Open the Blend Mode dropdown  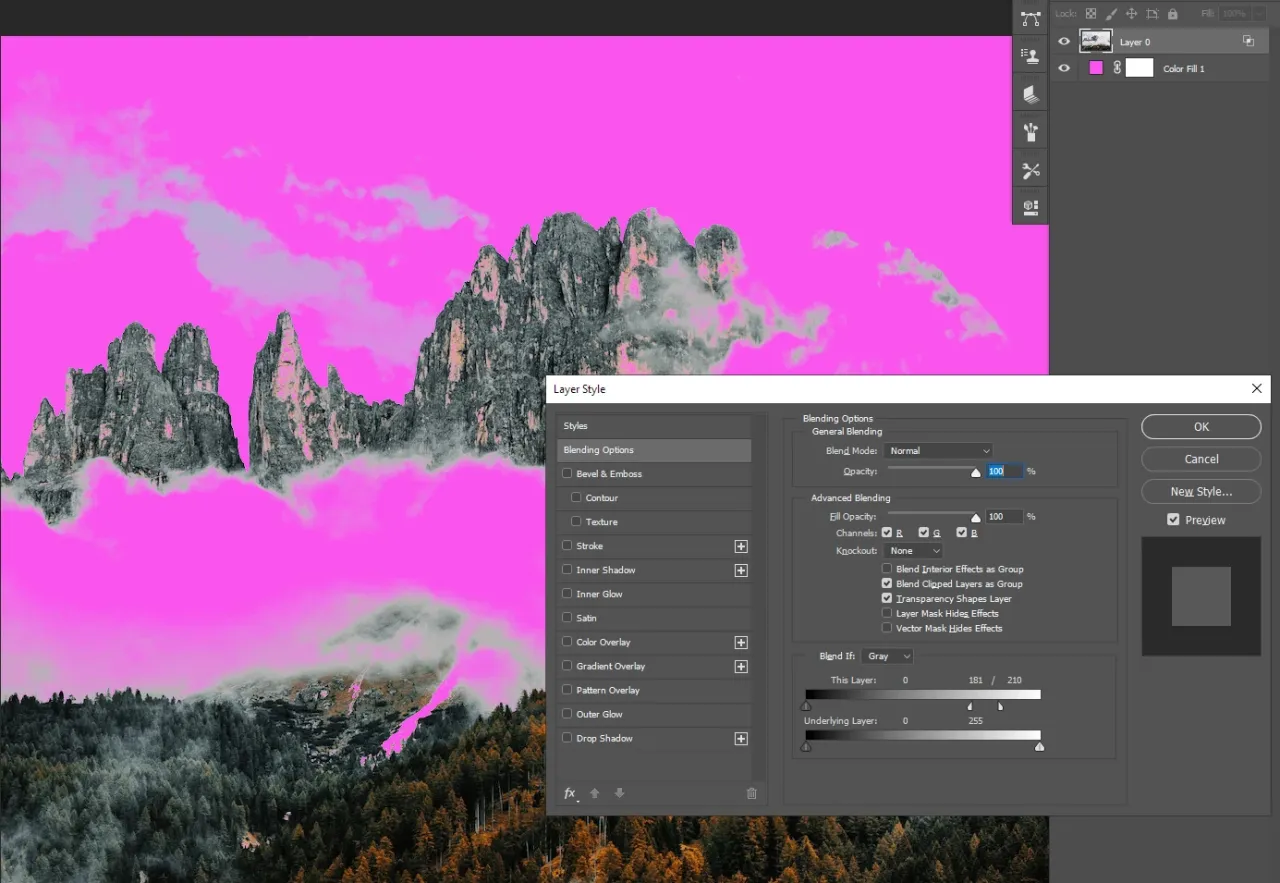point(937,450)
